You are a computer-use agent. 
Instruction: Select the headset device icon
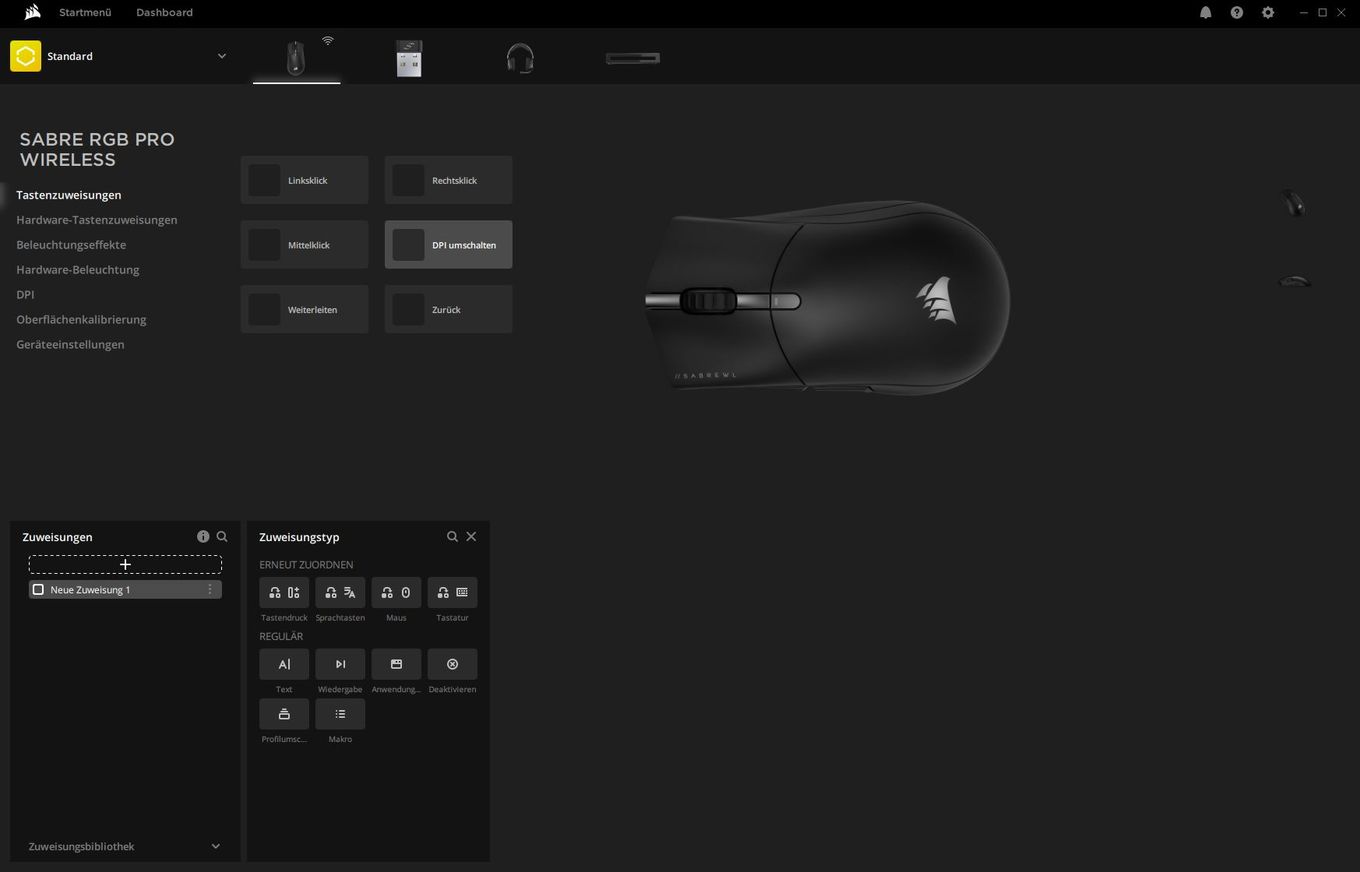tap(520, 58)
